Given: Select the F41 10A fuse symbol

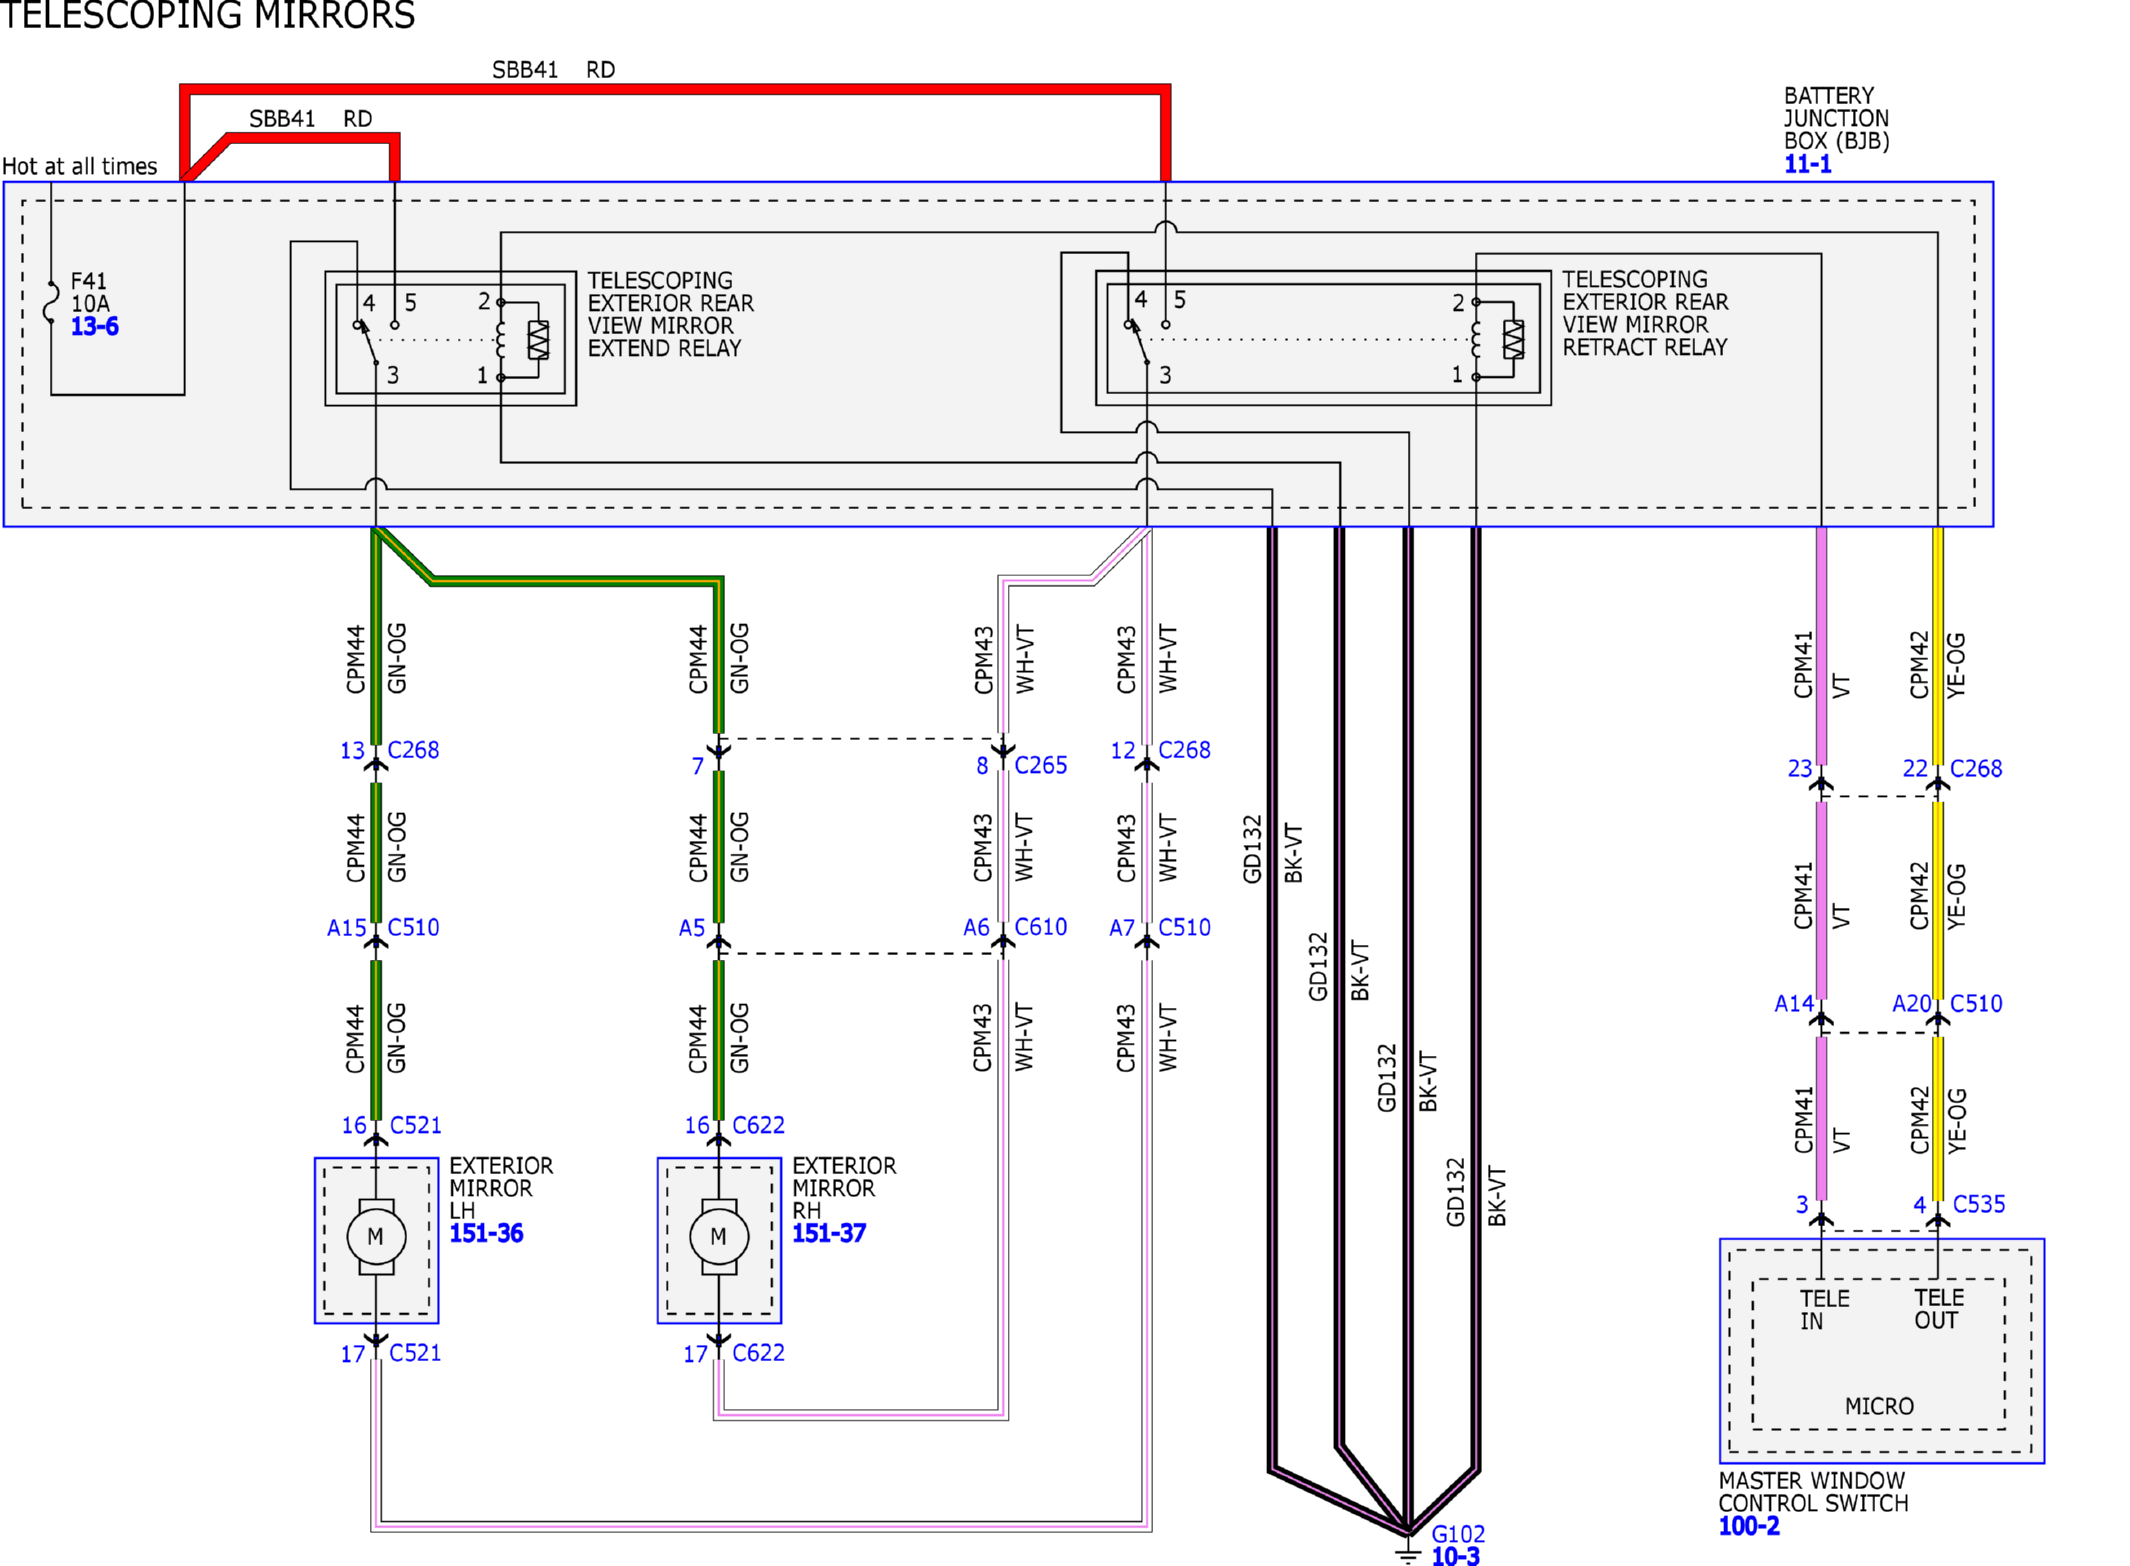Looking at the screenshot, I should (51, 303).
